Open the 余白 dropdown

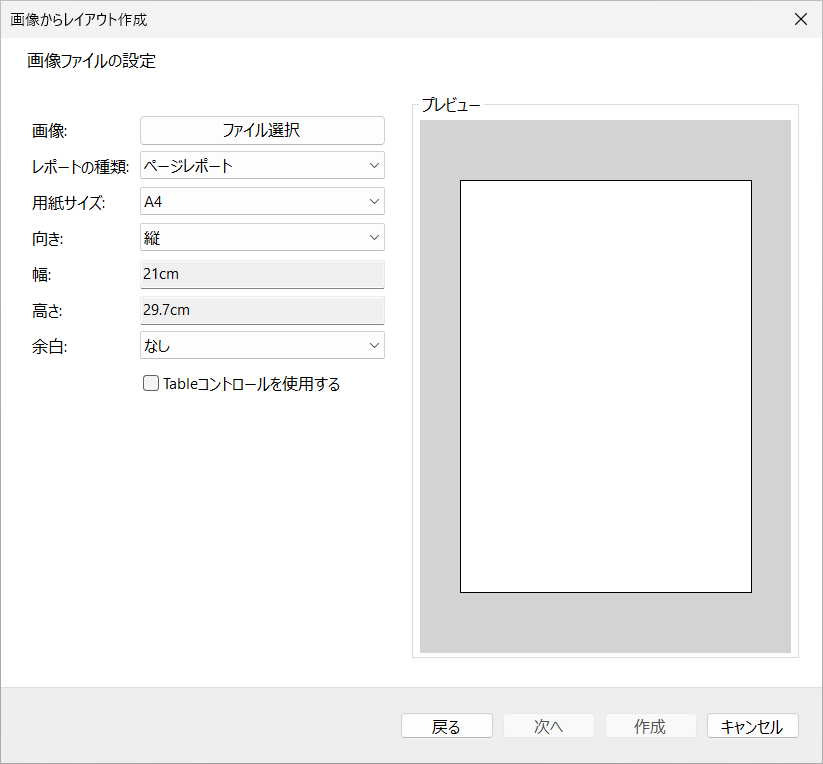[x=262, y=346]
